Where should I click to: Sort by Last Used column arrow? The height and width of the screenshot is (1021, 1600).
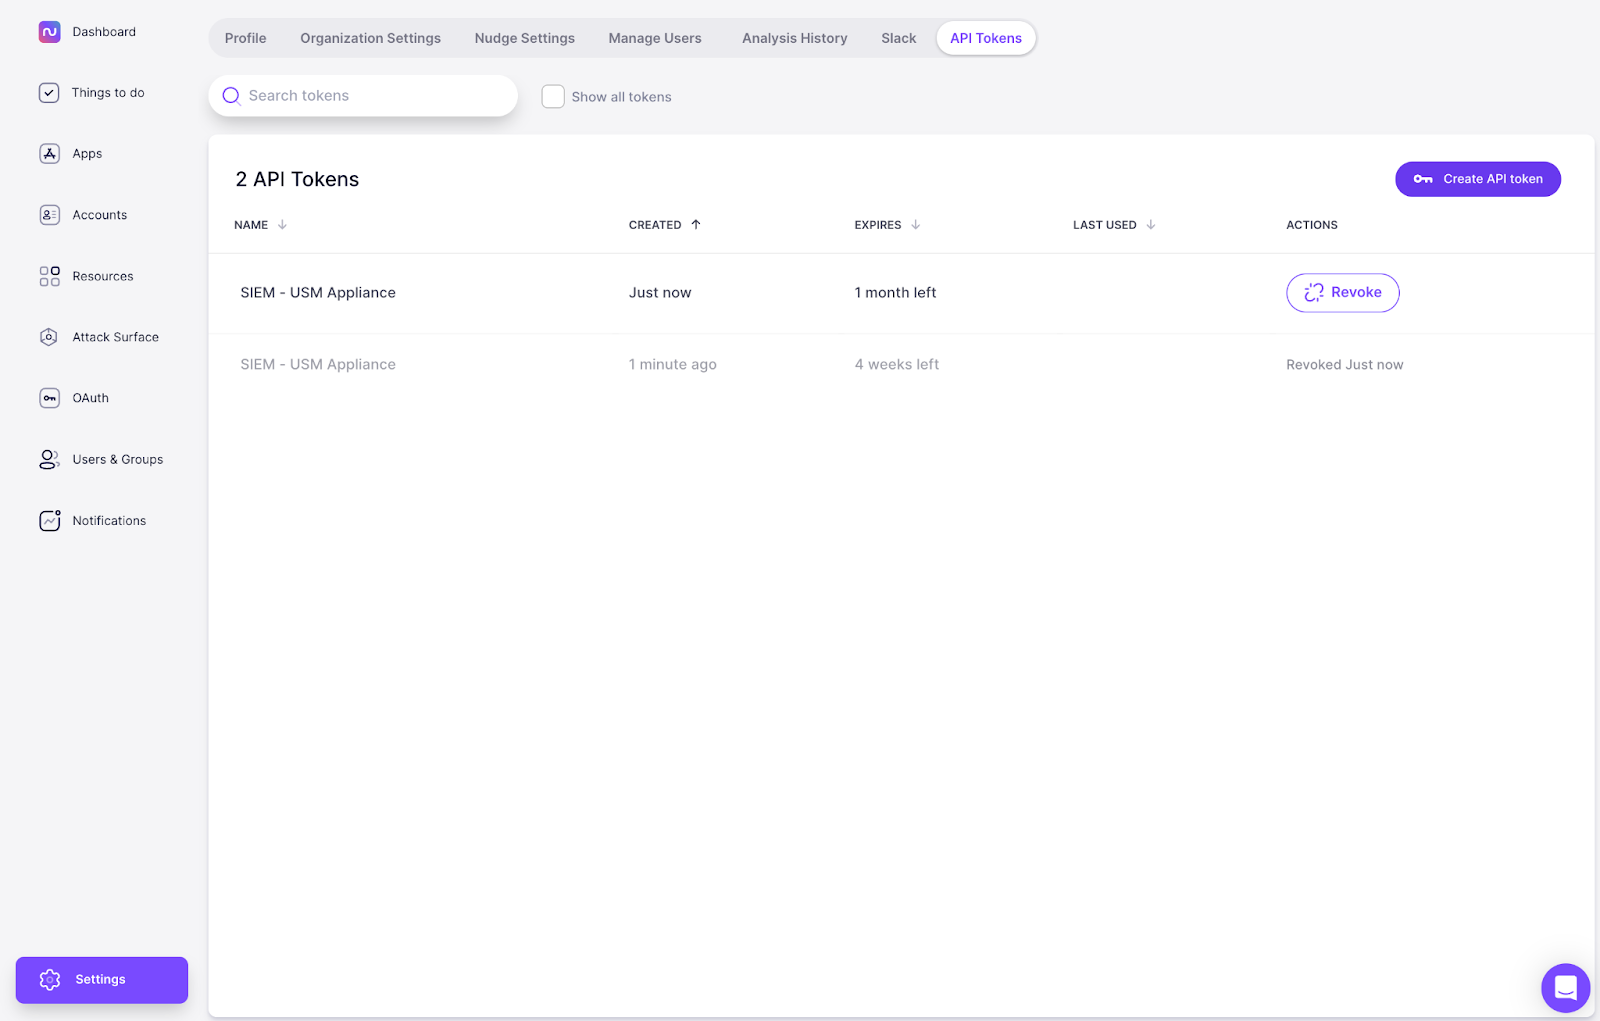pyautogui.click(x=1151, y=225)
